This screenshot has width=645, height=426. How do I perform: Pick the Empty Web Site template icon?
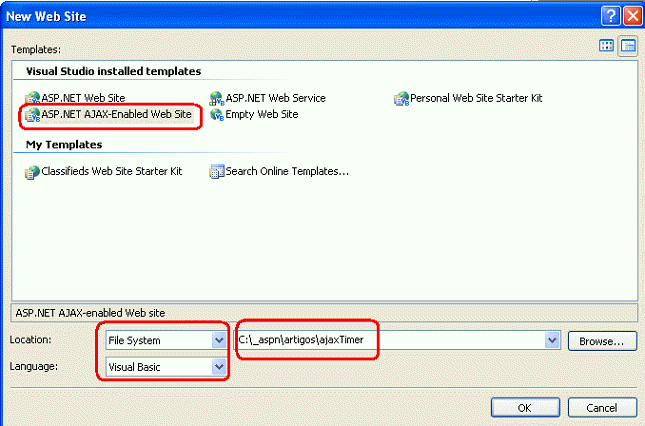(216, 114)
